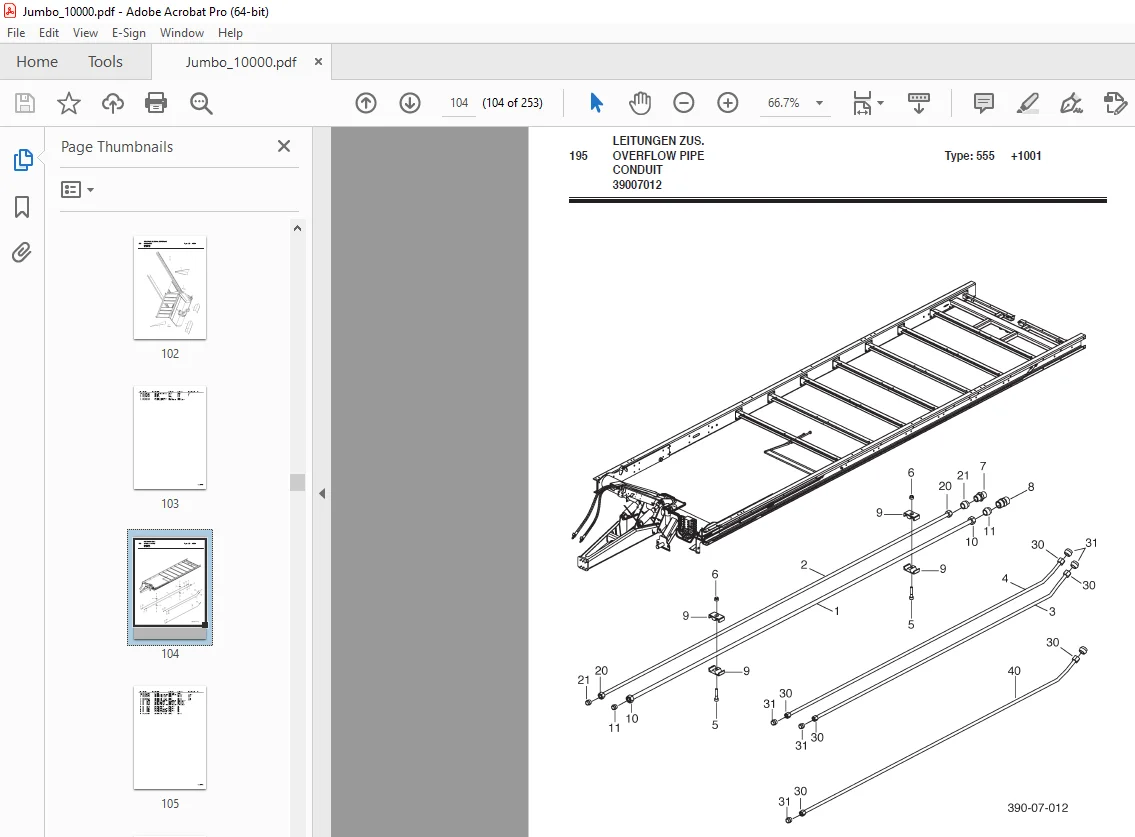The width and height of the screenshot is (1135, 837).
Task: Open the Edit menu
Action: pyautogui.click(x=48, y=33)
